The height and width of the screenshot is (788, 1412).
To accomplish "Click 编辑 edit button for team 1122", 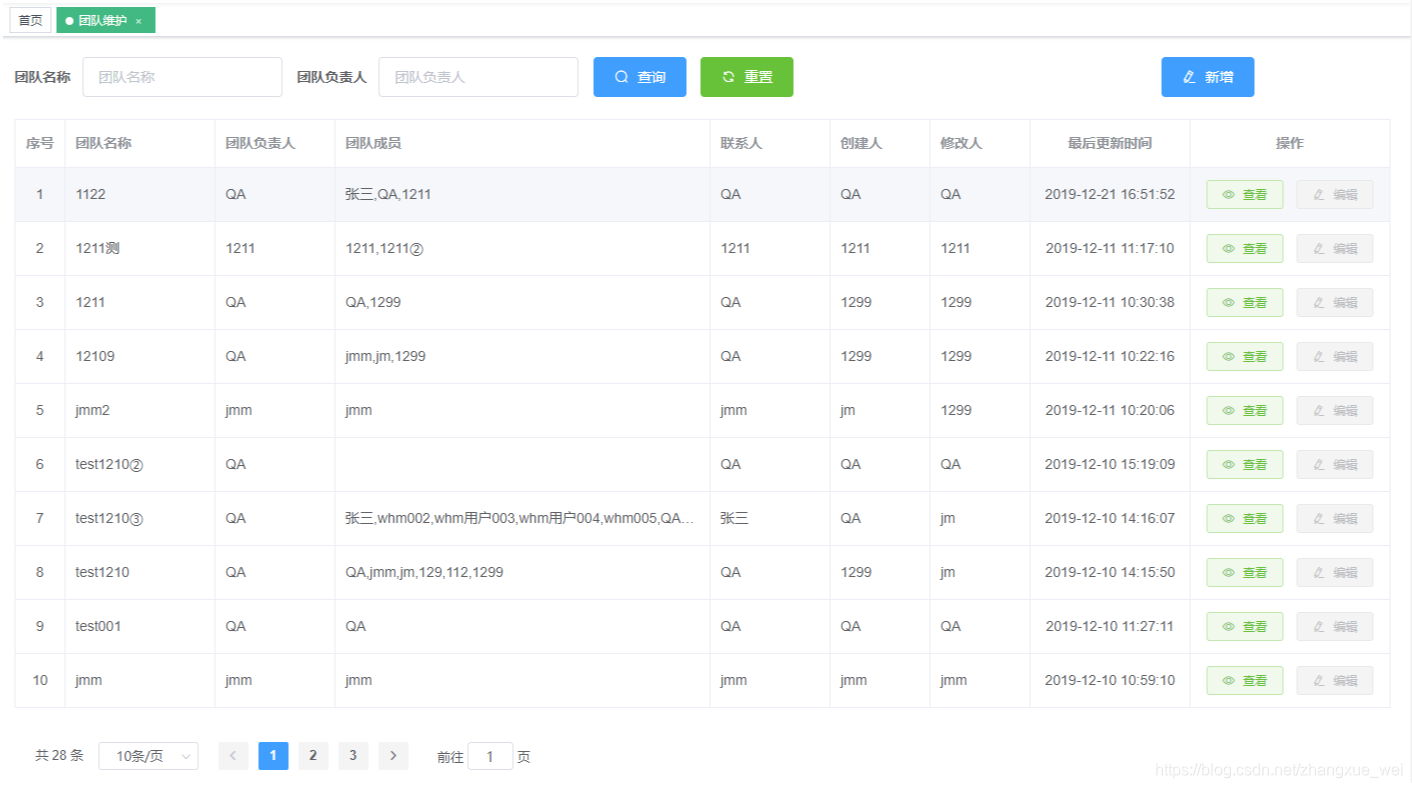I will pyautogui.click(x=1335, y=195).
